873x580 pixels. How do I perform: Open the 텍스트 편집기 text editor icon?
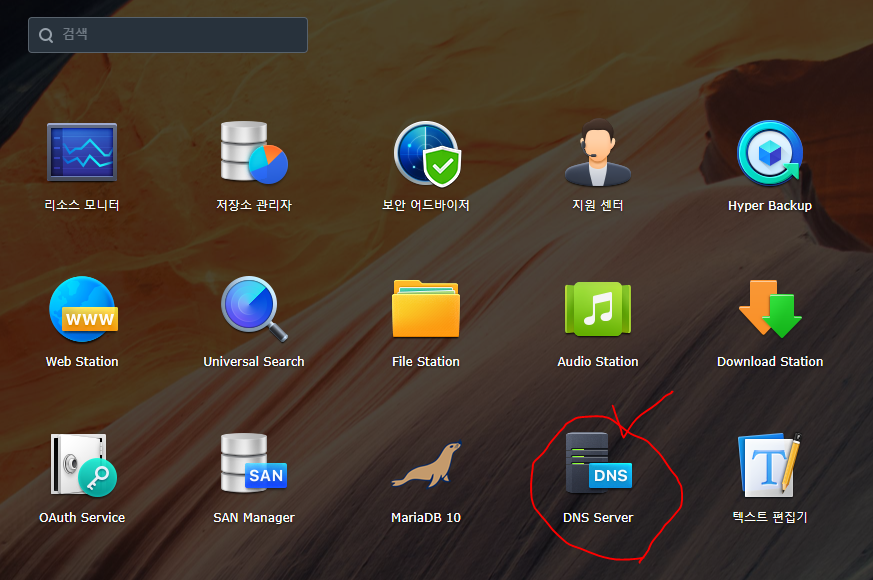tap(770, 465)
